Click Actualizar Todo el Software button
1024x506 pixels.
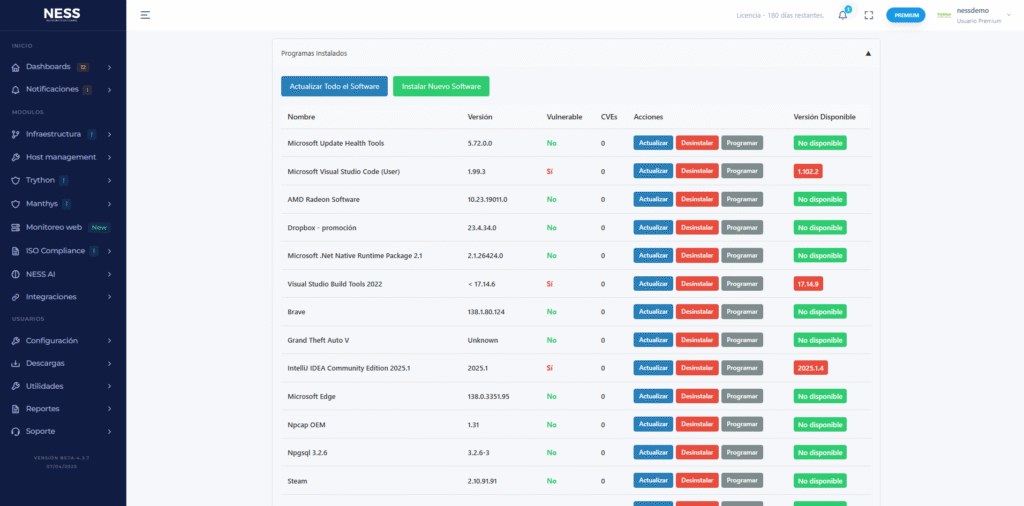[x=334, y=86]
